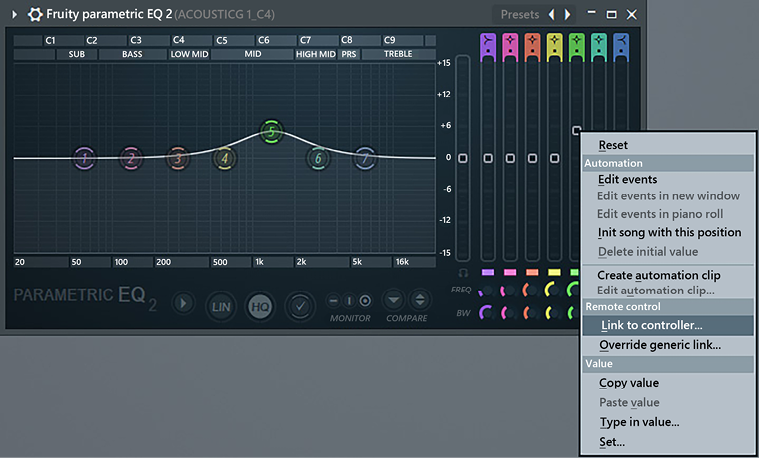The width and height of the screenshot is (759, 458).
Task: Click the purple band 1 BW knob
Action: 487,313
